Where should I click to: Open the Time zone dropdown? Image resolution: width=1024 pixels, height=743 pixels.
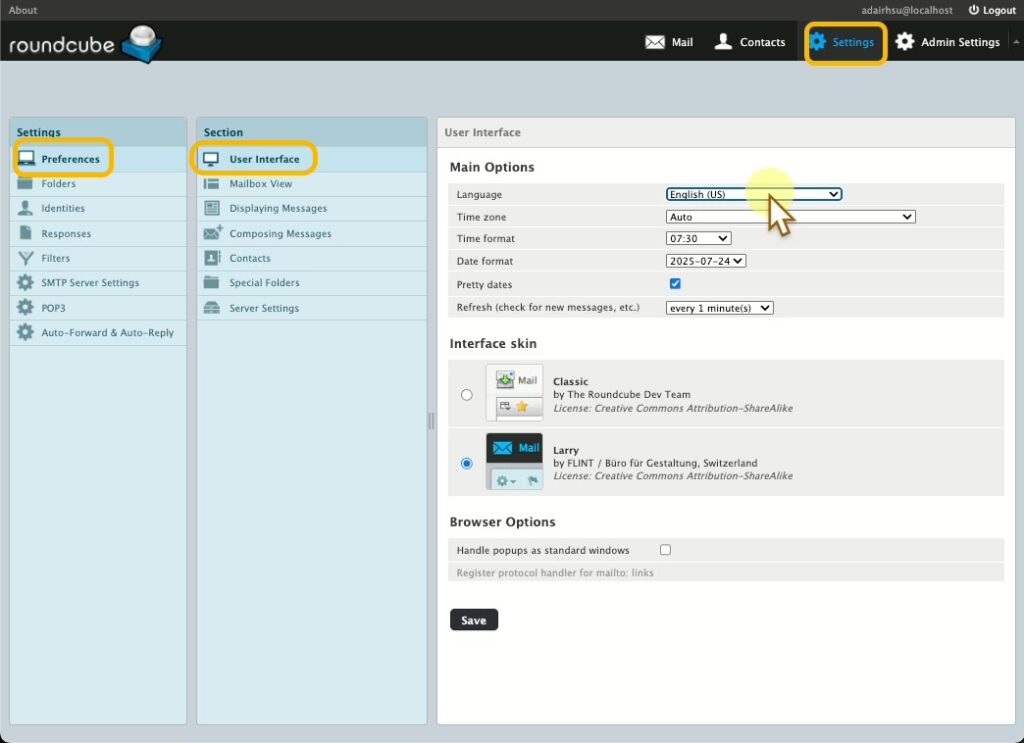[790, 217]
